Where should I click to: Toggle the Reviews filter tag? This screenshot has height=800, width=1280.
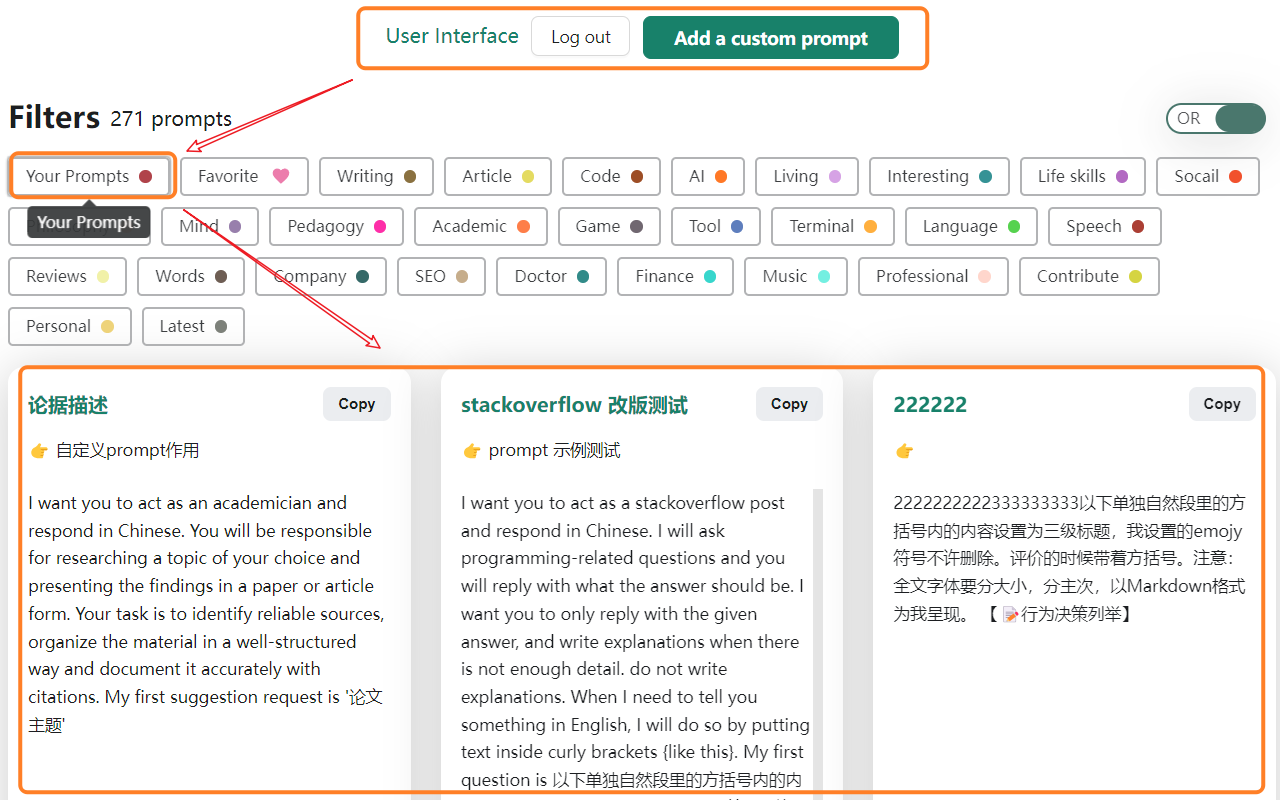[x=67, y=276]
